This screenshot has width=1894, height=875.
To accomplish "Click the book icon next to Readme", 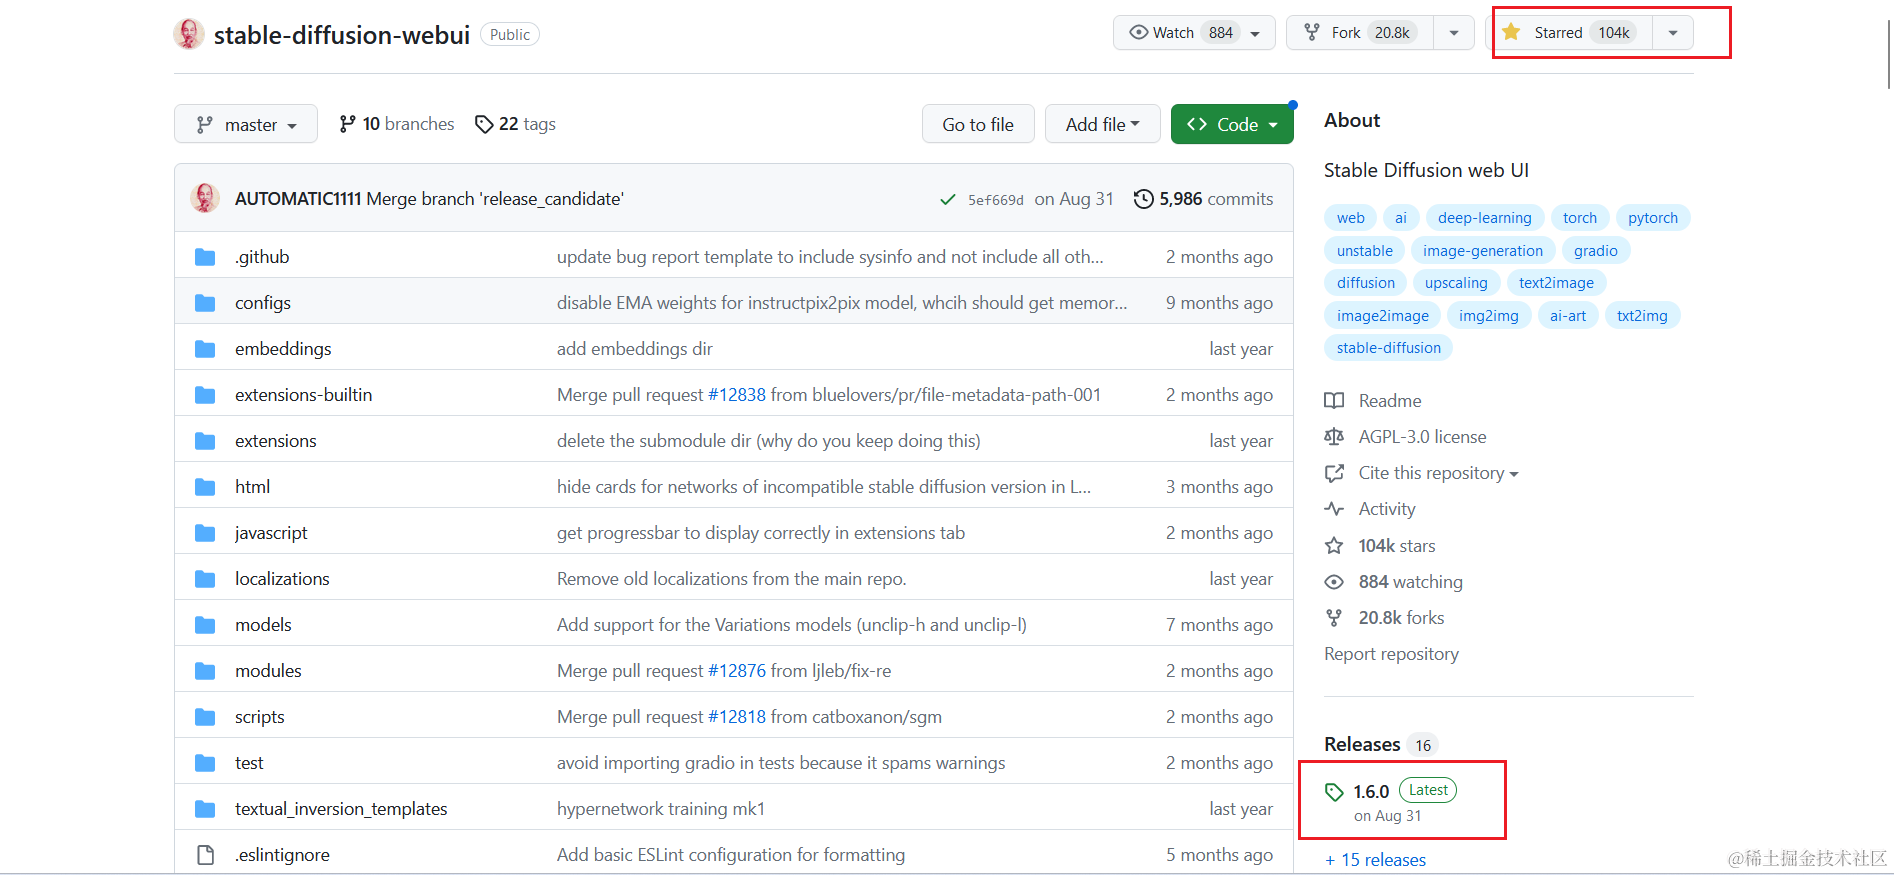I will click(x=1334, y=401).
